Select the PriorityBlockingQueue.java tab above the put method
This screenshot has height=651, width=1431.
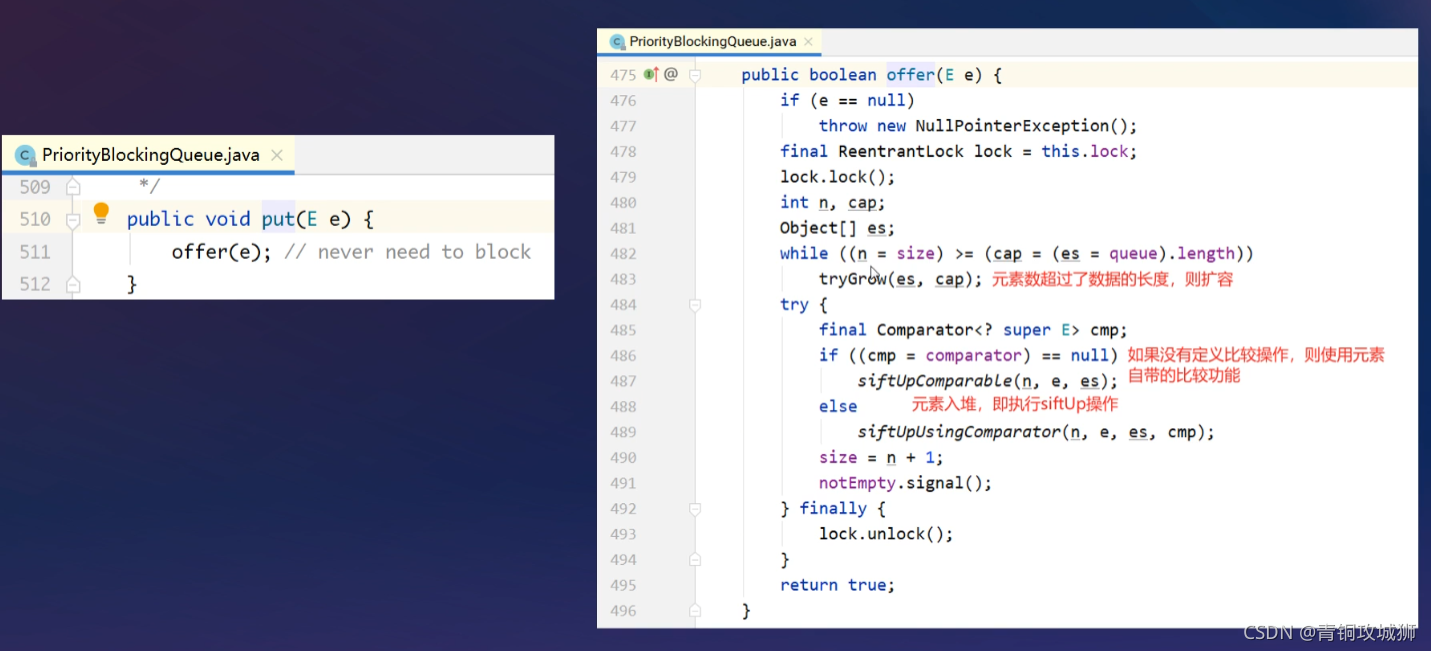point(150,155)
